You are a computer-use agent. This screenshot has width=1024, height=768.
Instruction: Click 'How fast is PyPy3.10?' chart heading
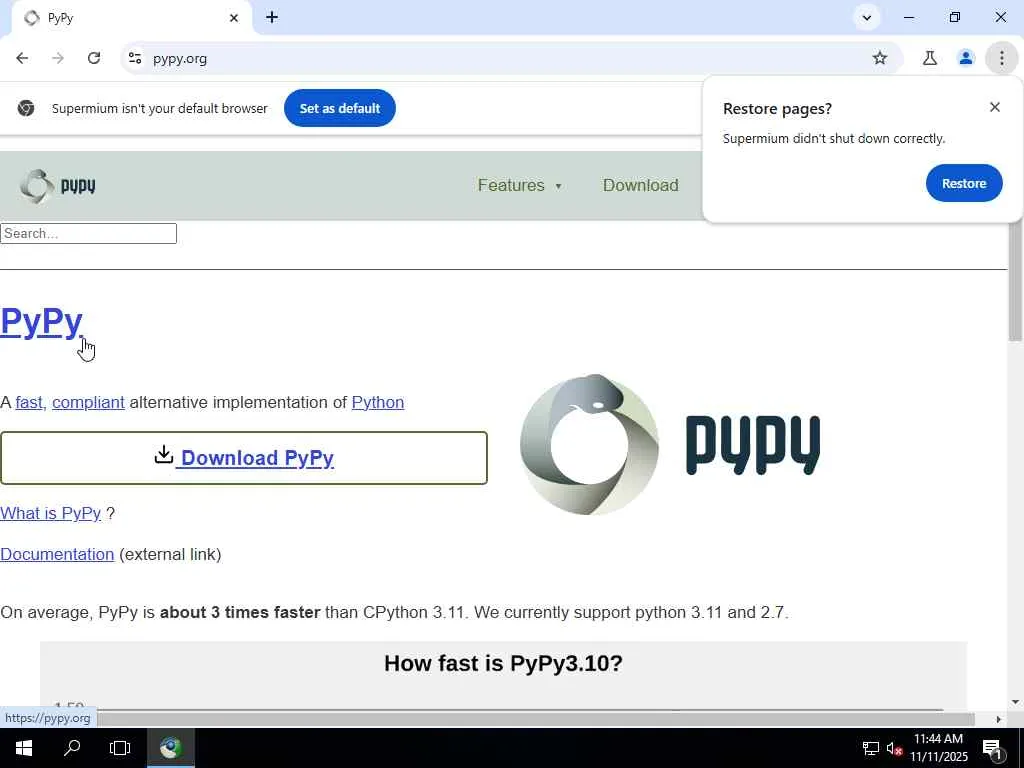click(x=503, y=664)
